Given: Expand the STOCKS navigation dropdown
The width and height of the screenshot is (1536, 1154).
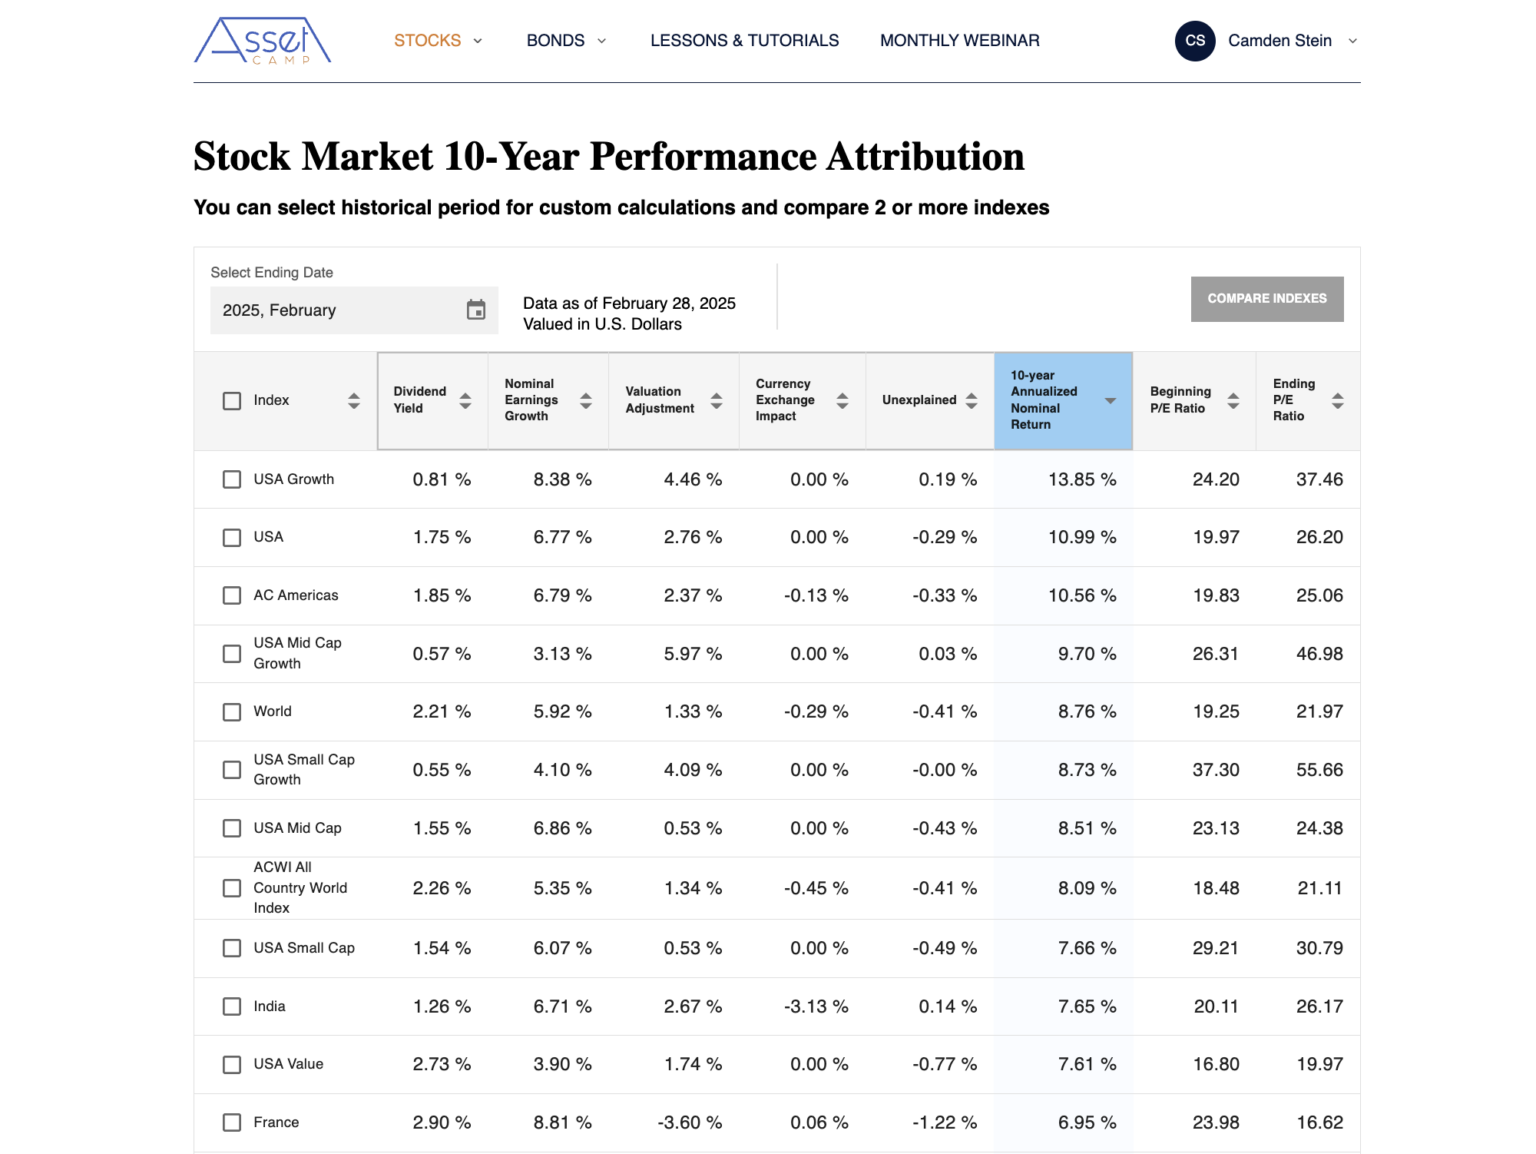Looking at the screenshot, I should 438,40.
